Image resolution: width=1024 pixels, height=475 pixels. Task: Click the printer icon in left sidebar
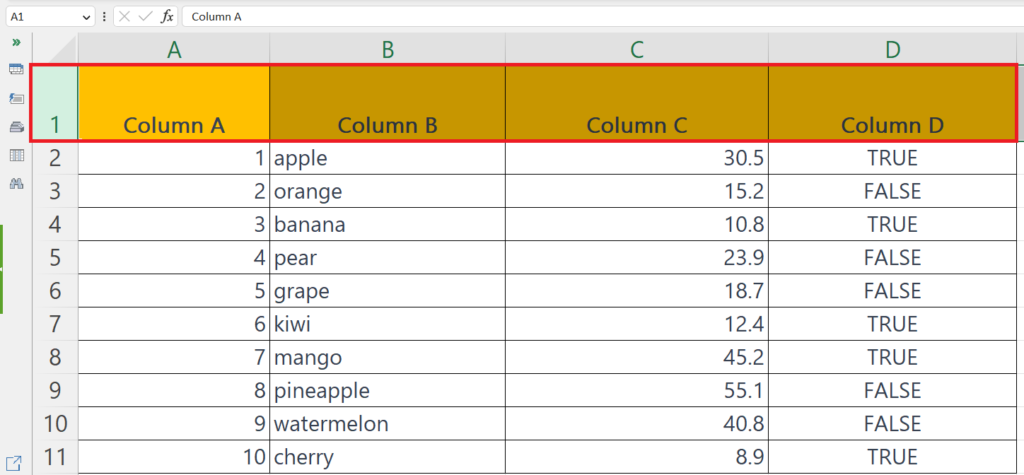pyautogui.click(x=16, y=127)
